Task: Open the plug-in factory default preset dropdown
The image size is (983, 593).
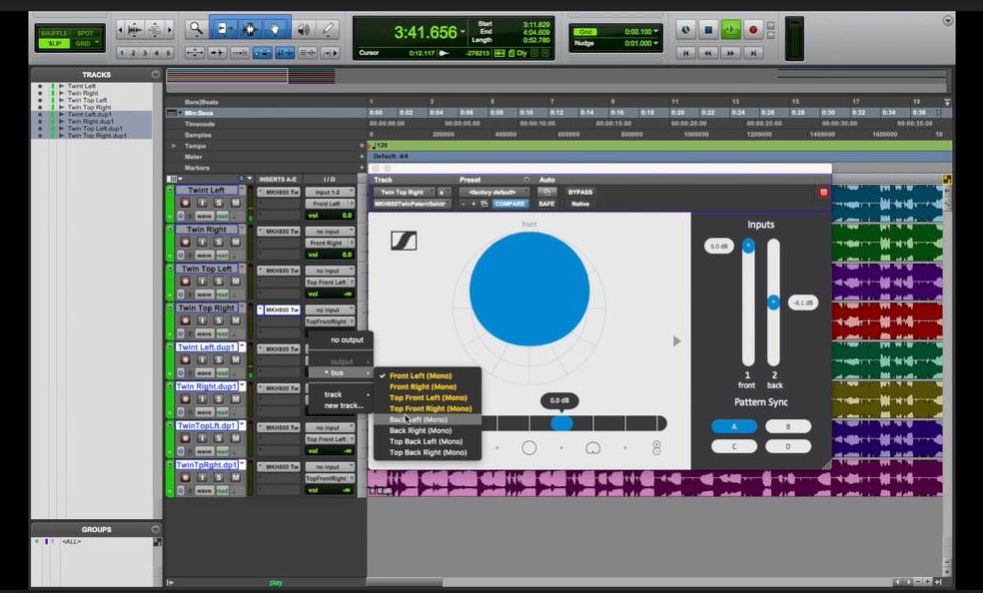Action: (x=495, y=192)
